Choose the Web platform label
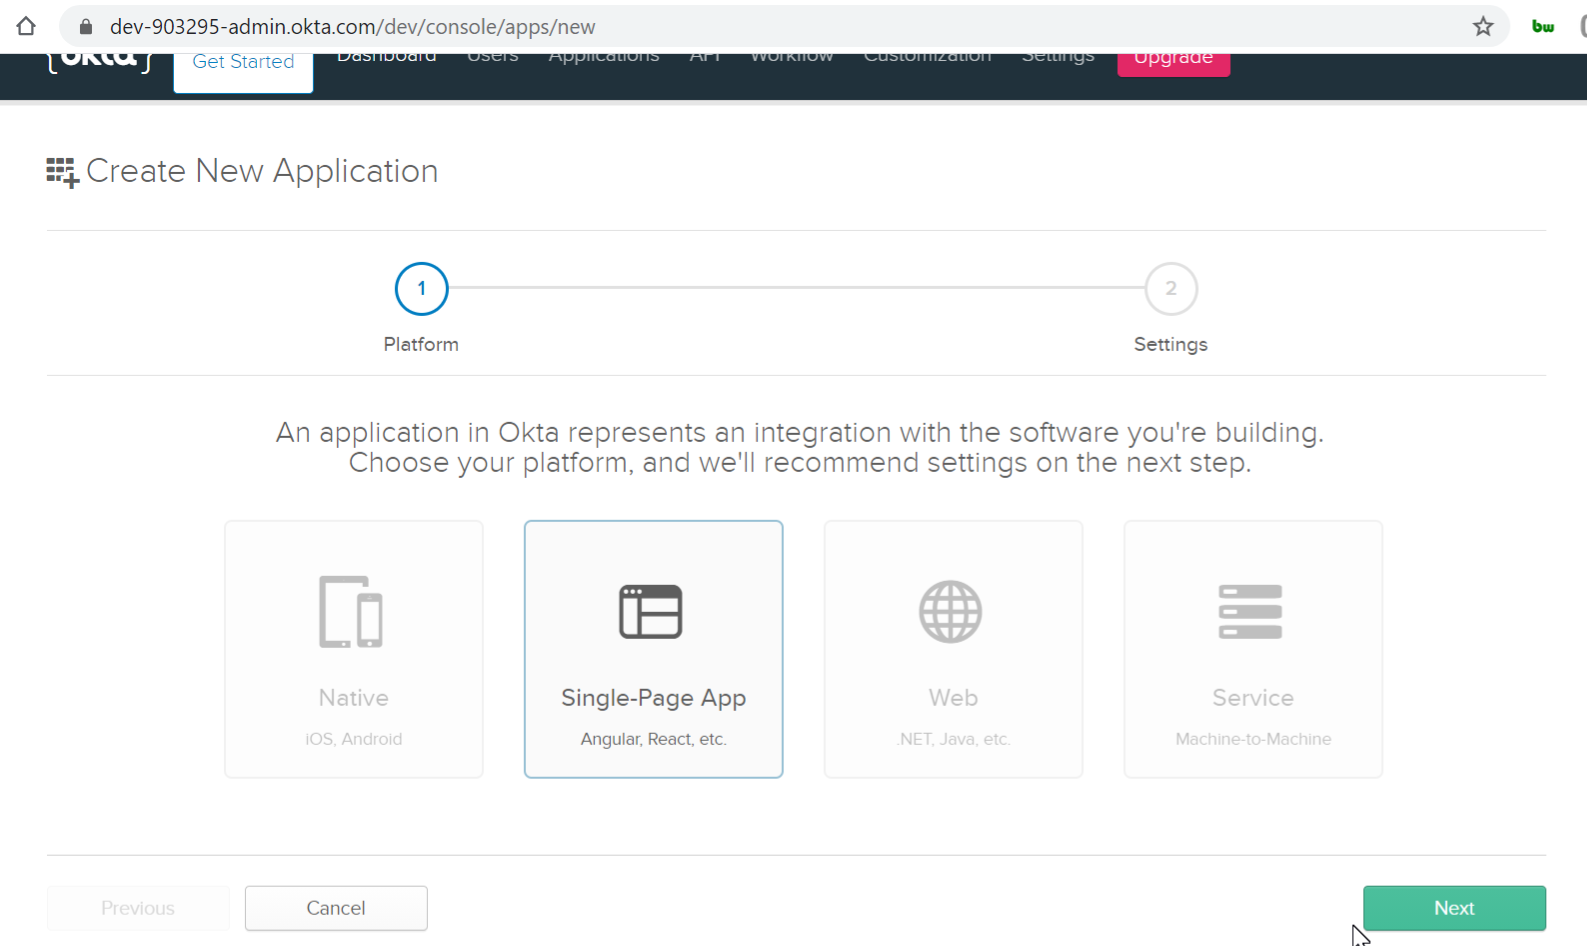The image size is (1587, 946). click(x=953, y=698)
